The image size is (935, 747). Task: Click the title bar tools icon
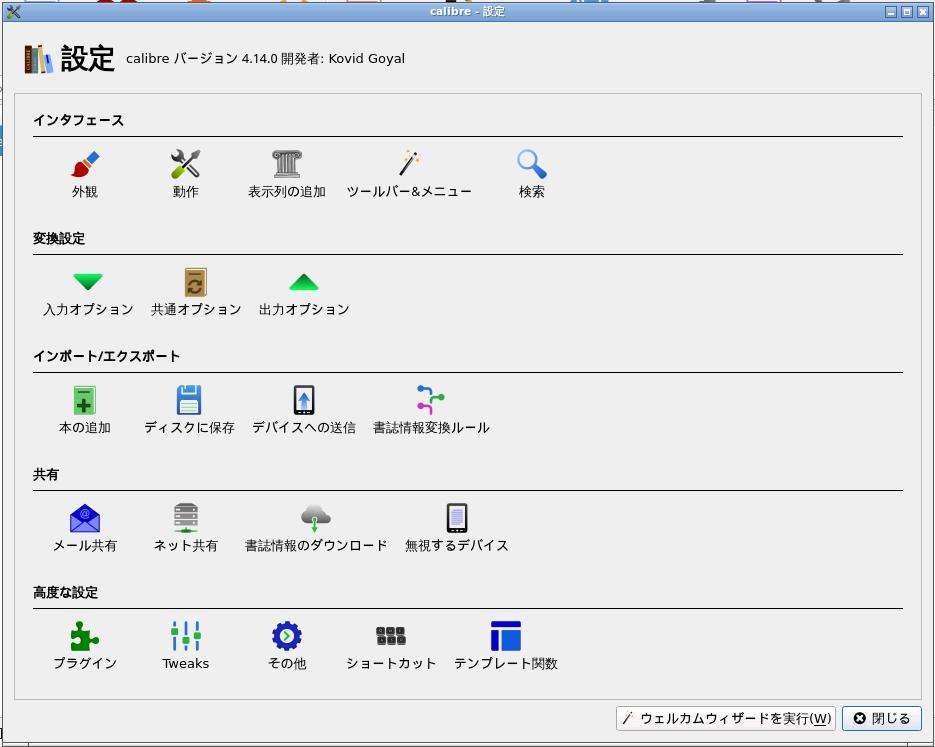click(x=14, y=12)
